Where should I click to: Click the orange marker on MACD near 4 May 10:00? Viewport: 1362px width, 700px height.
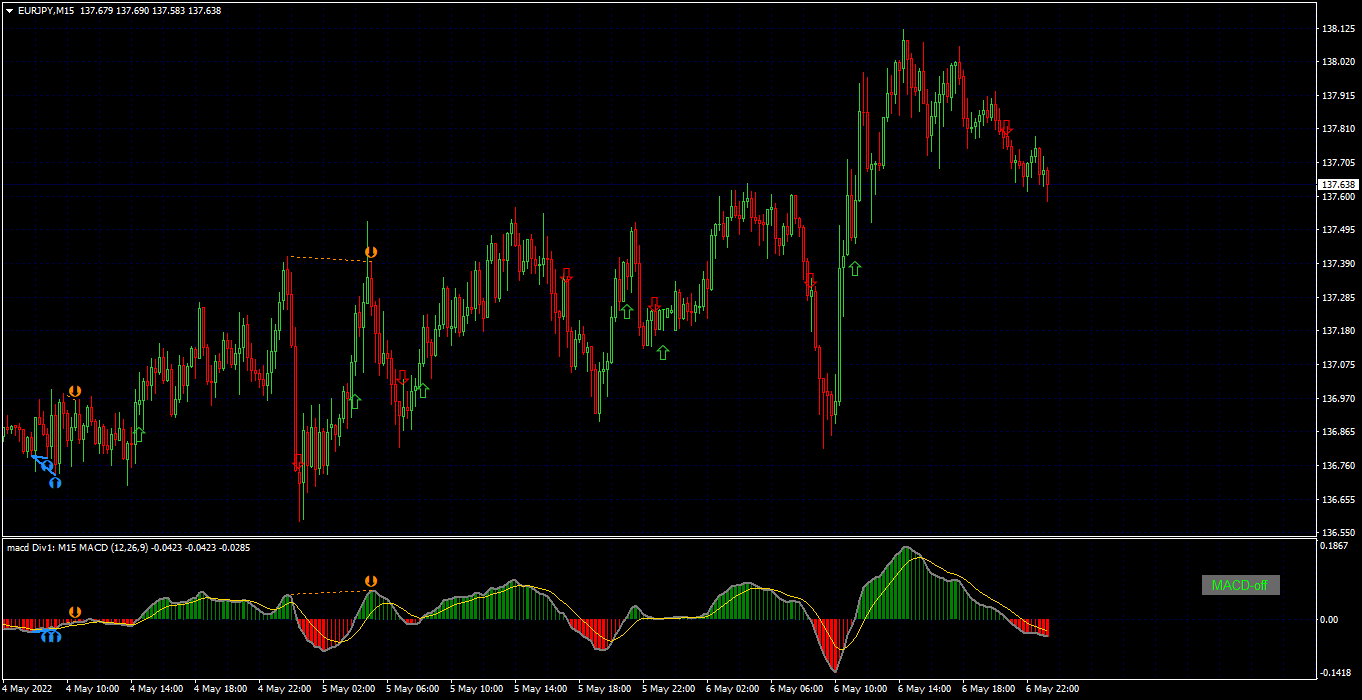pos(74,611)
